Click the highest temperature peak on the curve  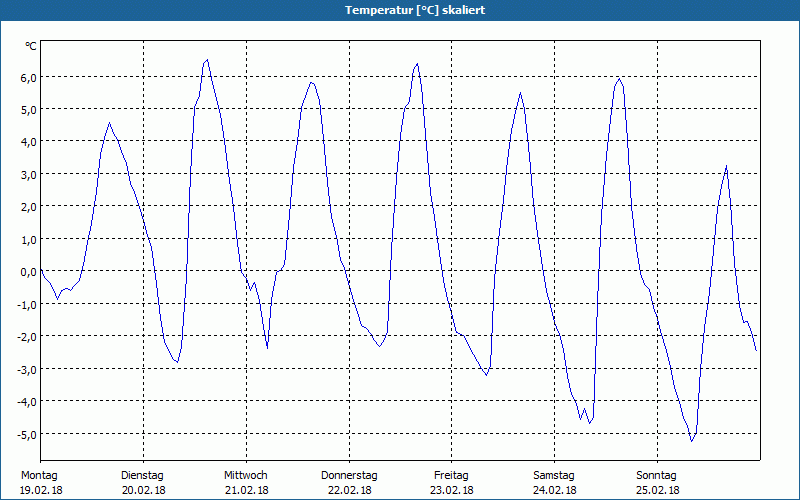207,60
